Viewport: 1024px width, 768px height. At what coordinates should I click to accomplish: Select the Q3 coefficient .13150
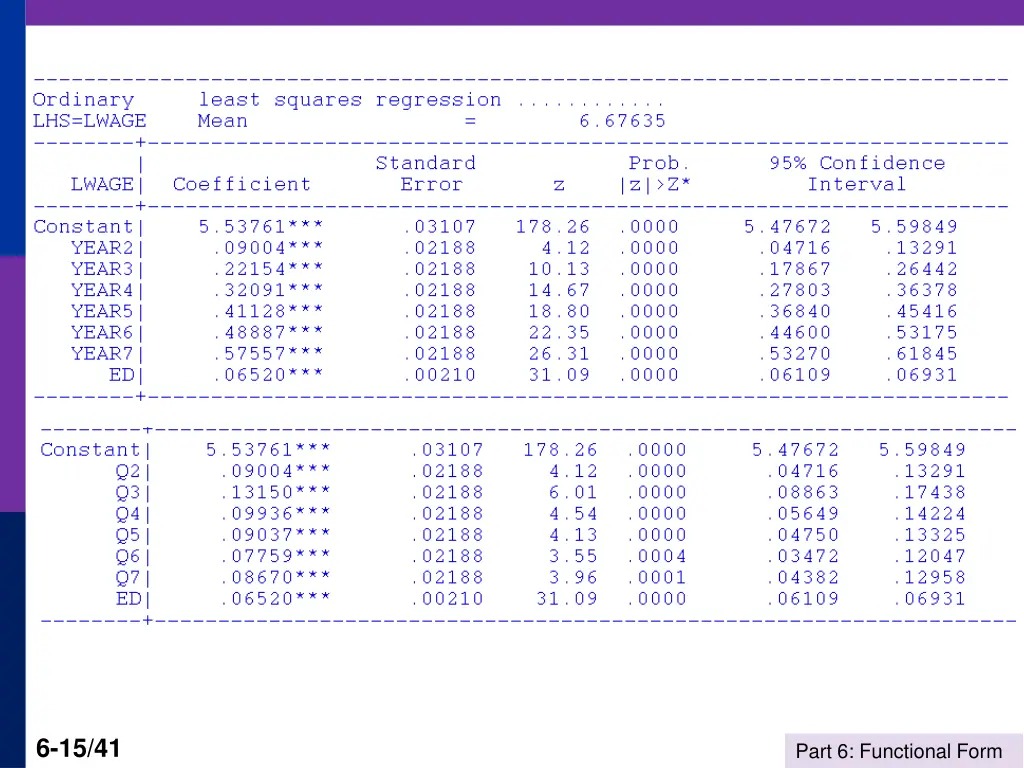coord(274,492)
